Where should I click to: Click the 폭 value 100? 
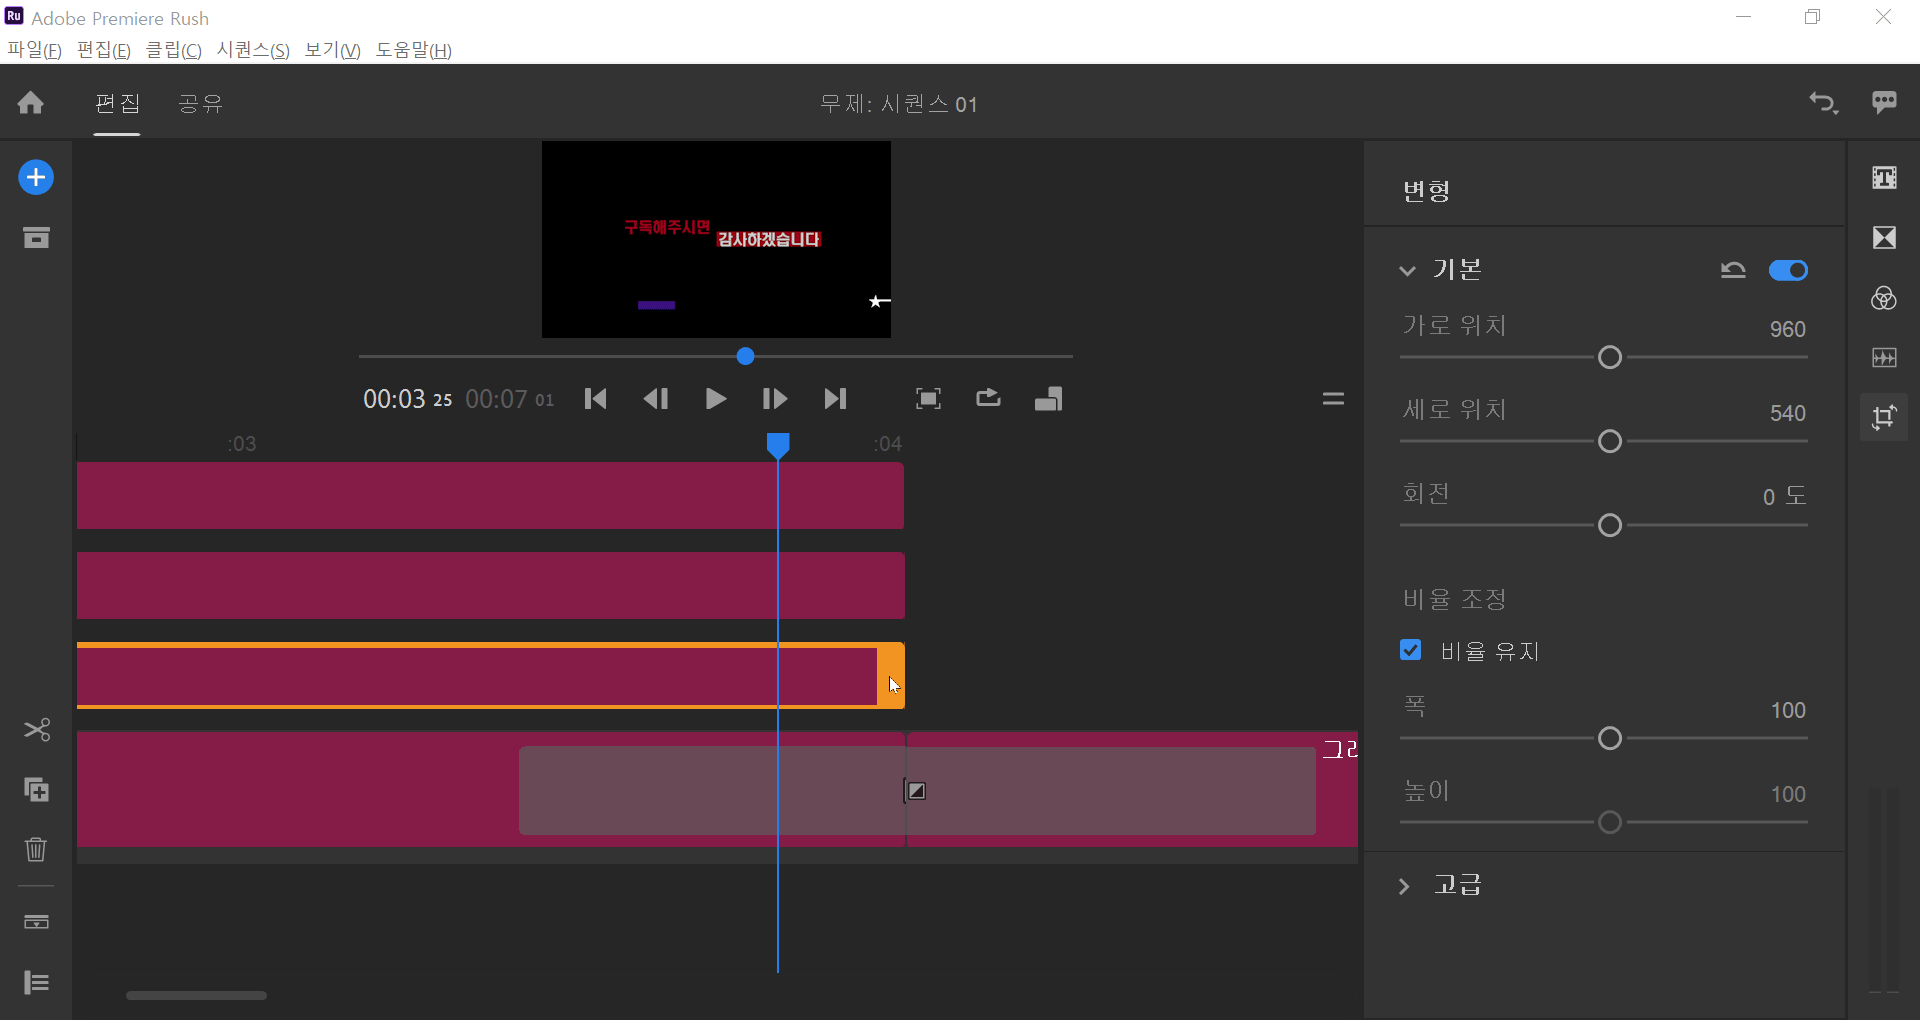tap(1788, 711)
